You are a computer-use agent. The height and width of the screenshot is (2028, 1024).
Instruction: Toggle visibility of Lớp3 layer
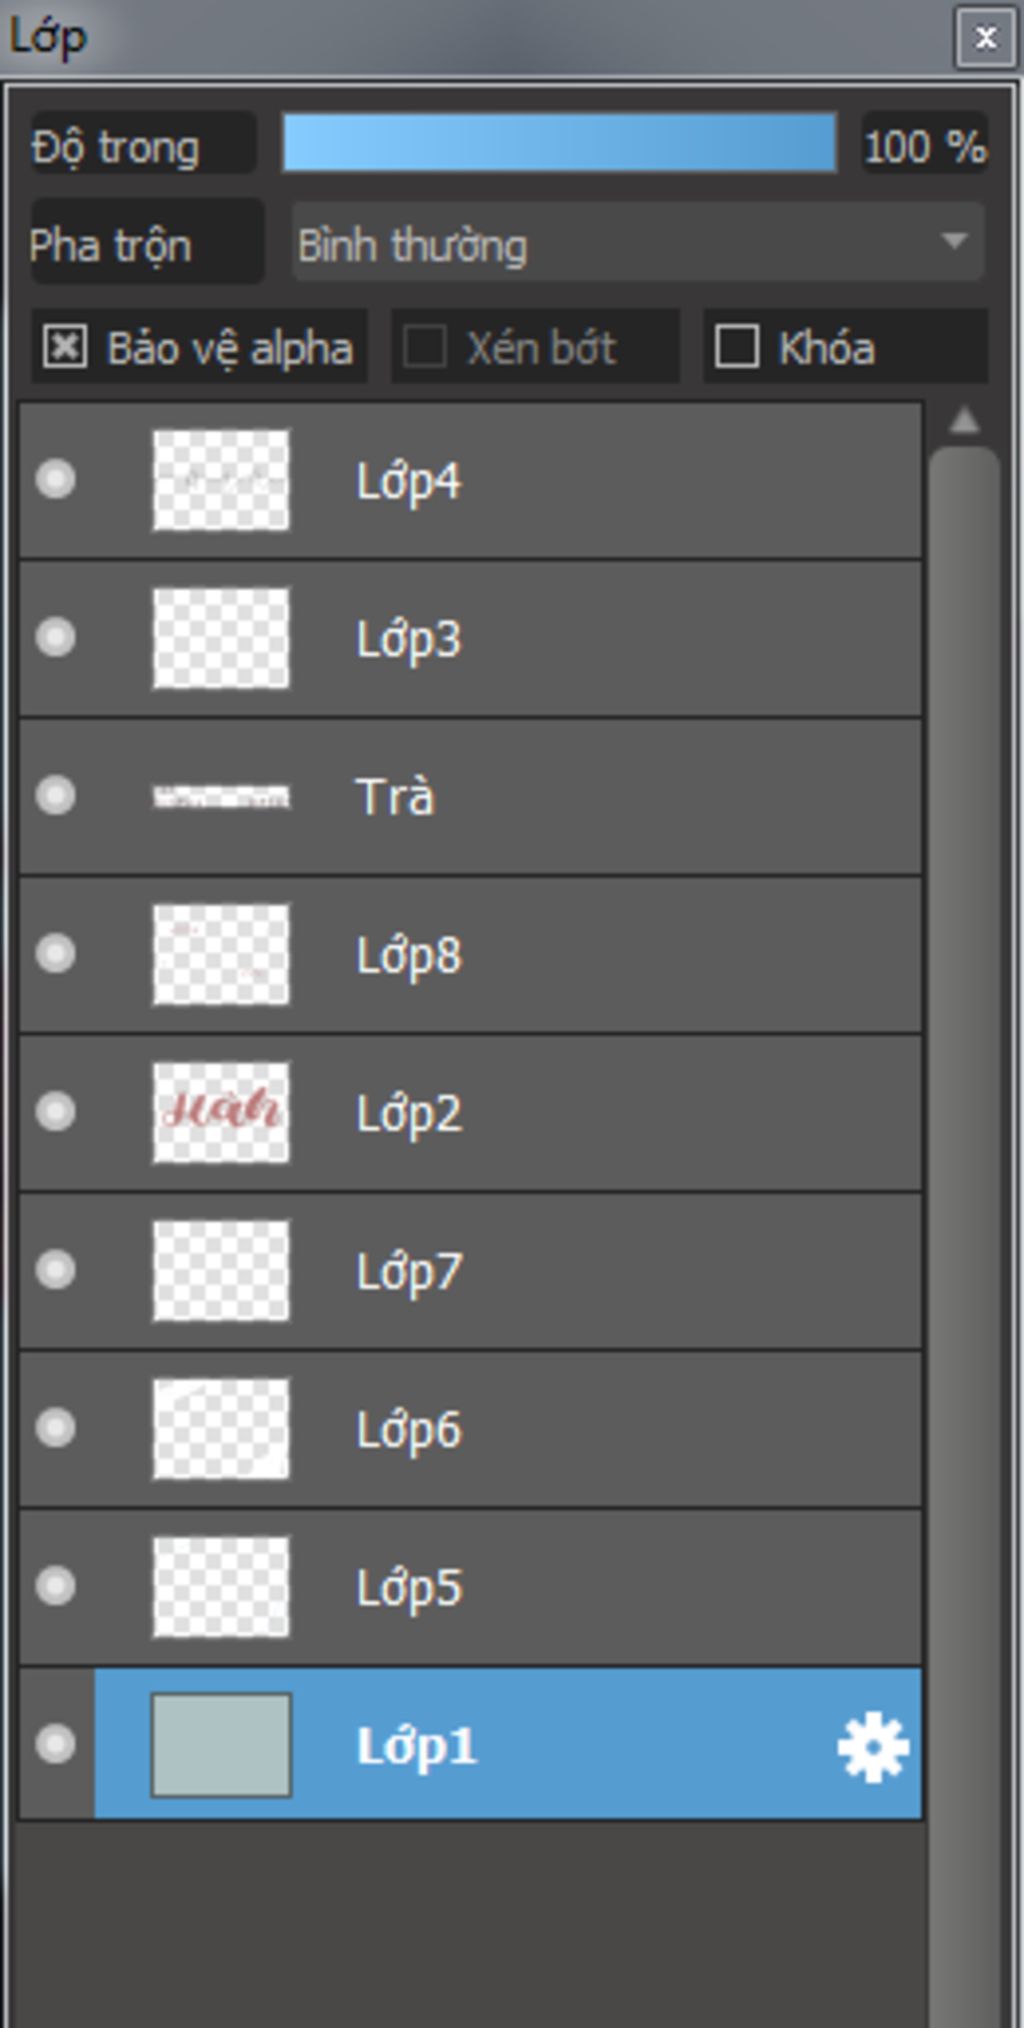pyautogui.click(x=55, y=637)
